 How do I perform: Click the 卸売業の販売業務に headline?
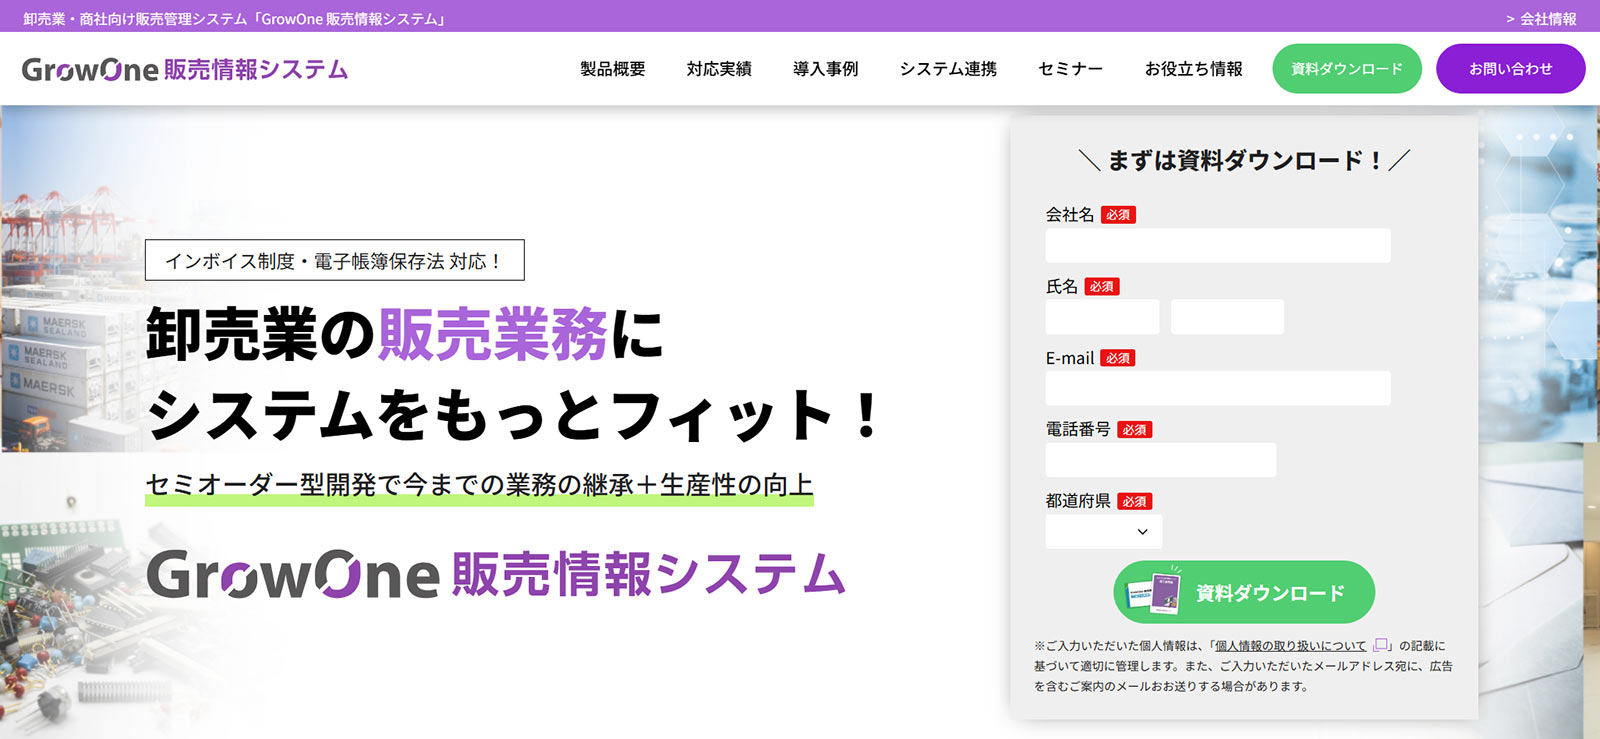[405, 333]
